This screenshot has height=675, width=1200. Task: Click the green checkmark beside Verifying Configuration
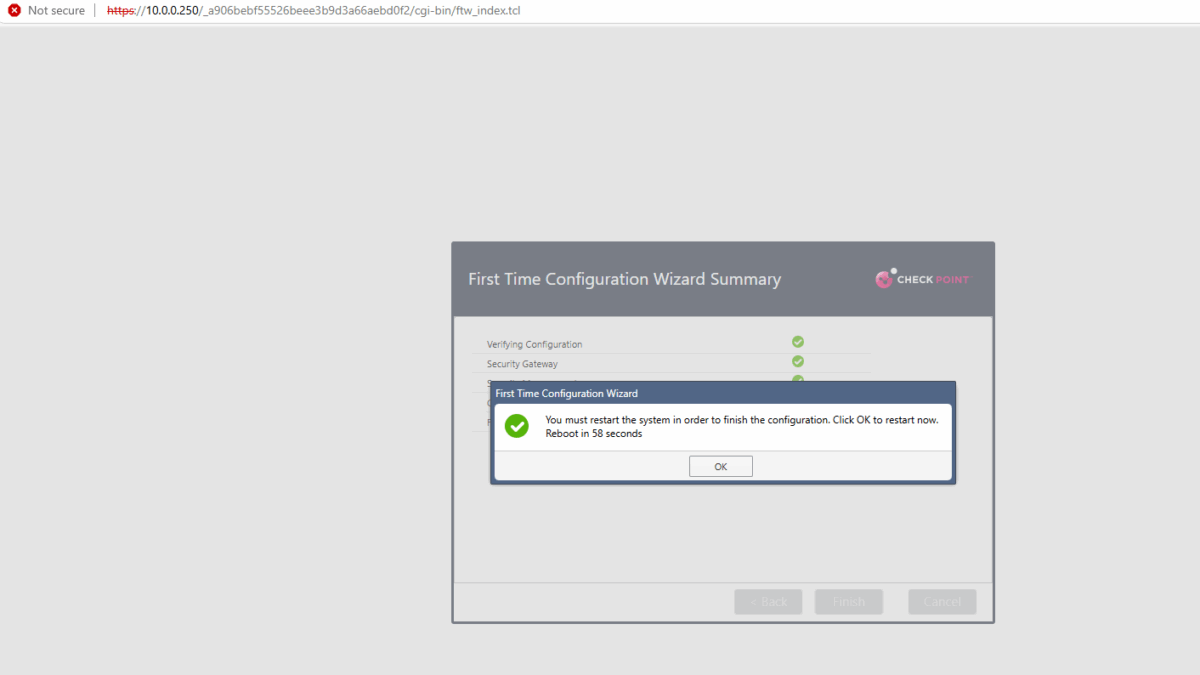click(x=797, y=341)
